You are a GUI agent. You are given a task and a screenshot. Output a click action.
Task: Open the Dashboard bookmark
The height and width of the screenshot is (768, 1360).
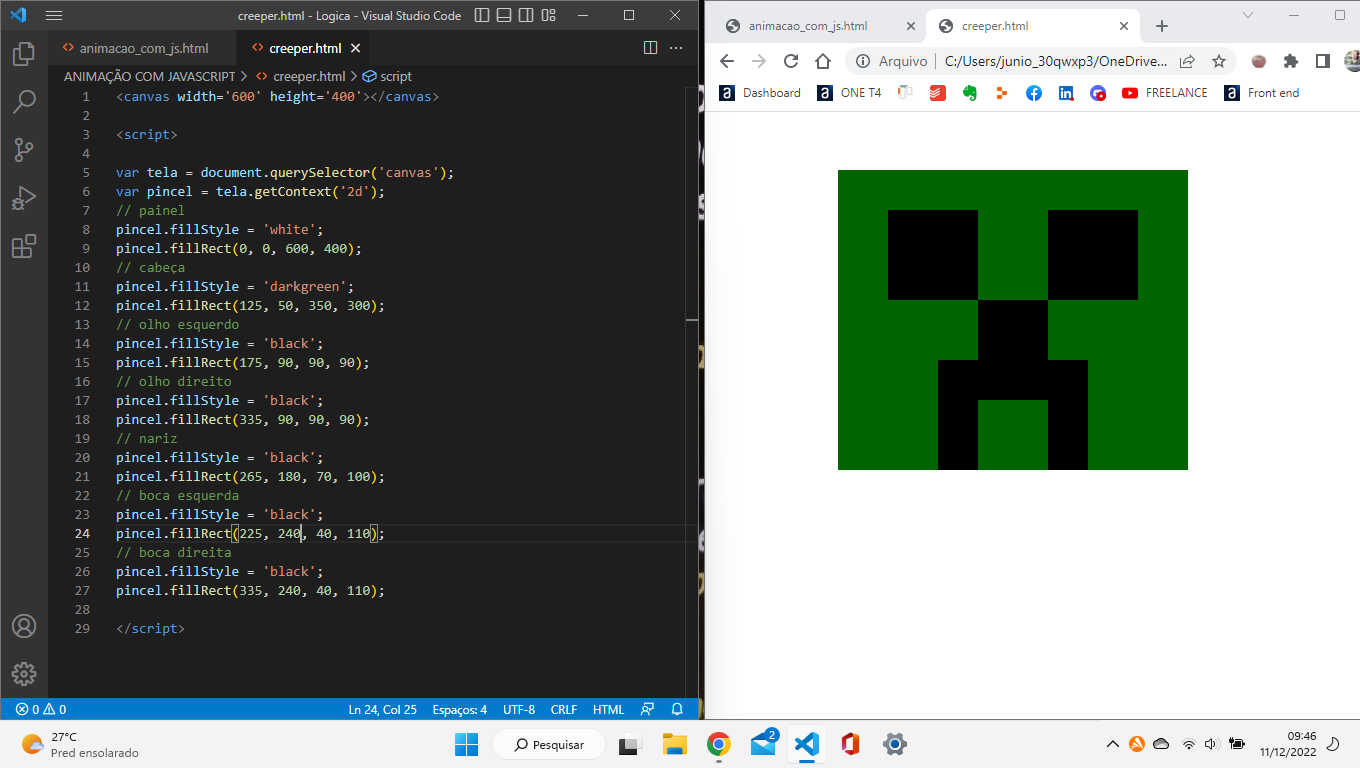click(x=761, y=93)
